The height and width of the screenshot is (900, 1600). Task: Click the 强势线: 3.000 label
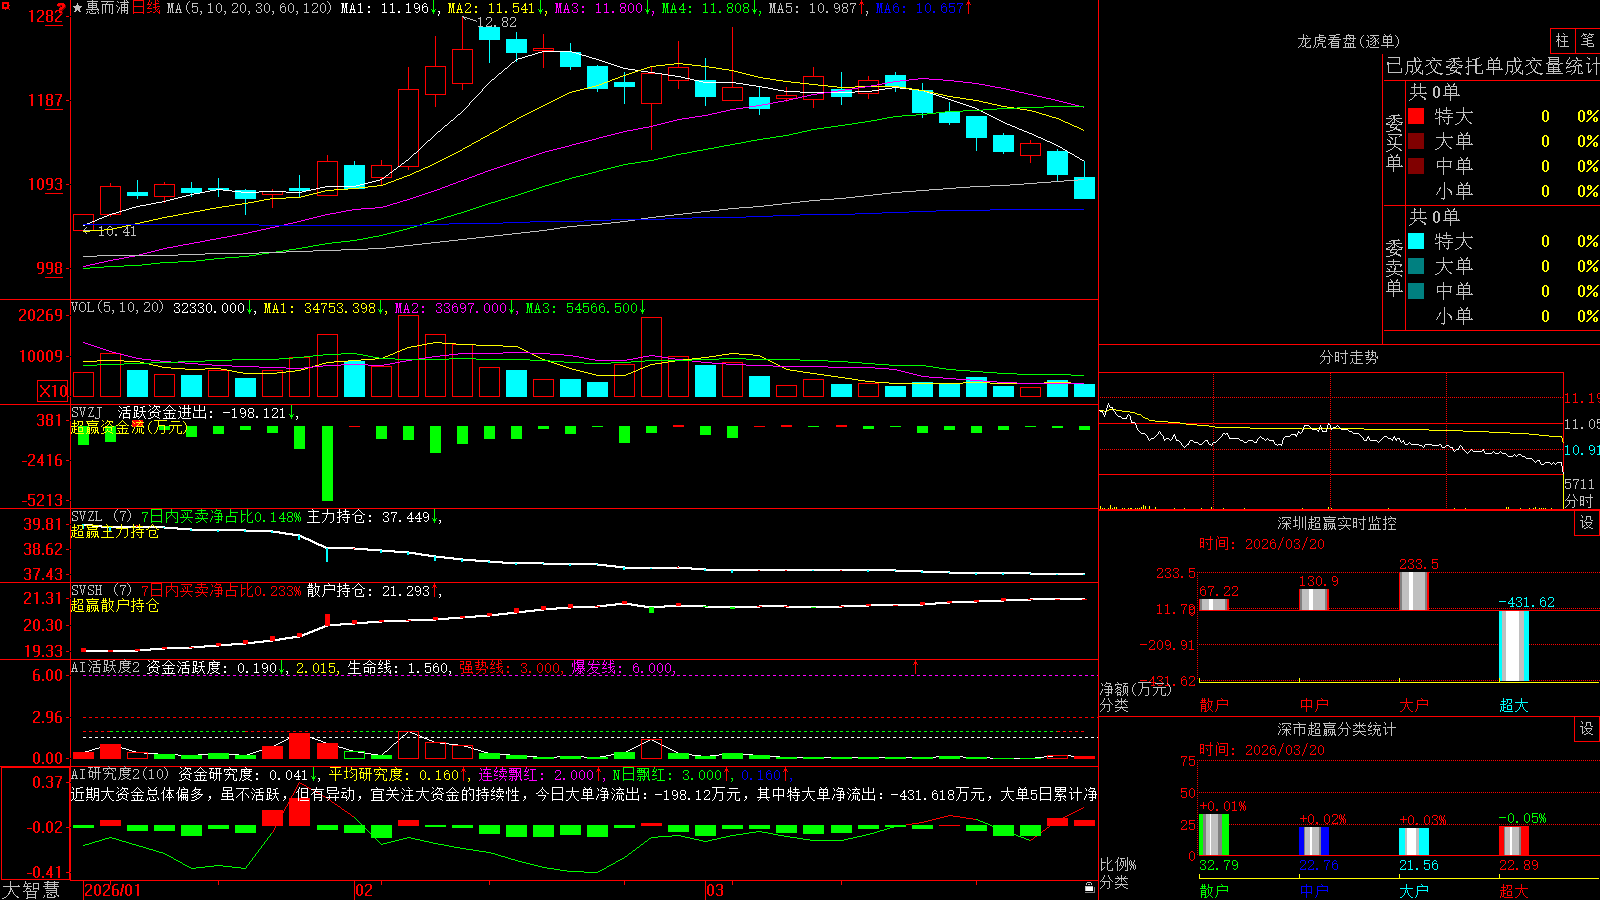[511, 667]
